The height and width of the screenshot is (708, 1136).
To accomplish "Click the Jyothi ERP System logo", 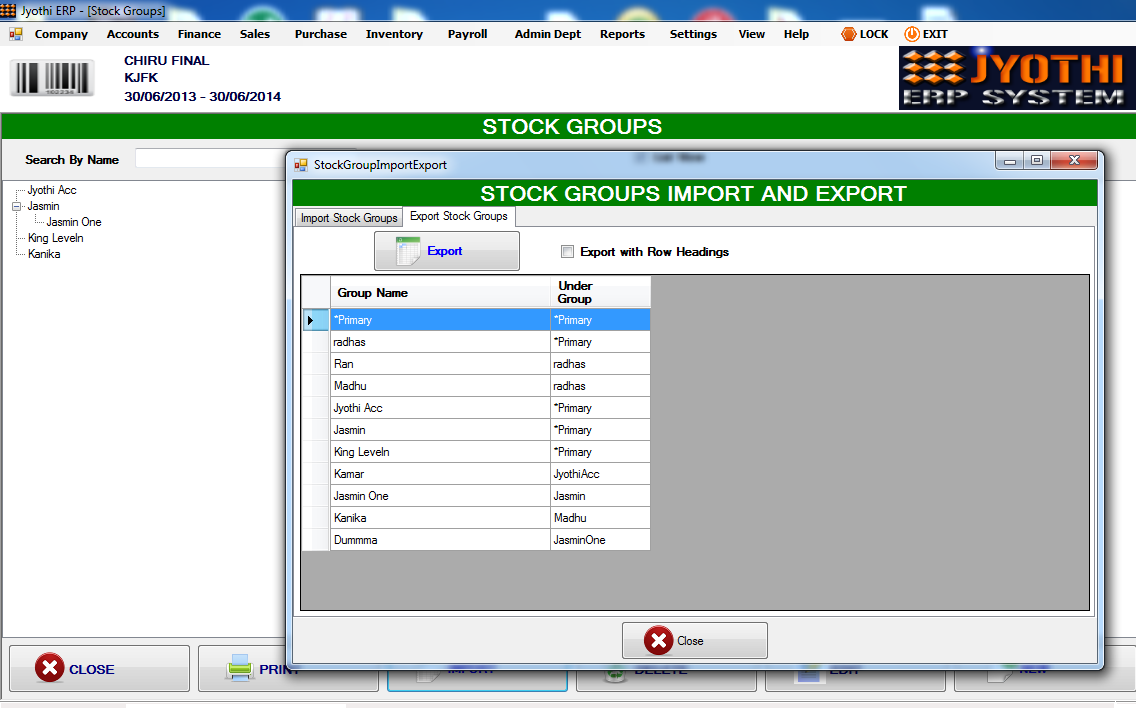I will pyautogui.click(x=1015, y=77).
